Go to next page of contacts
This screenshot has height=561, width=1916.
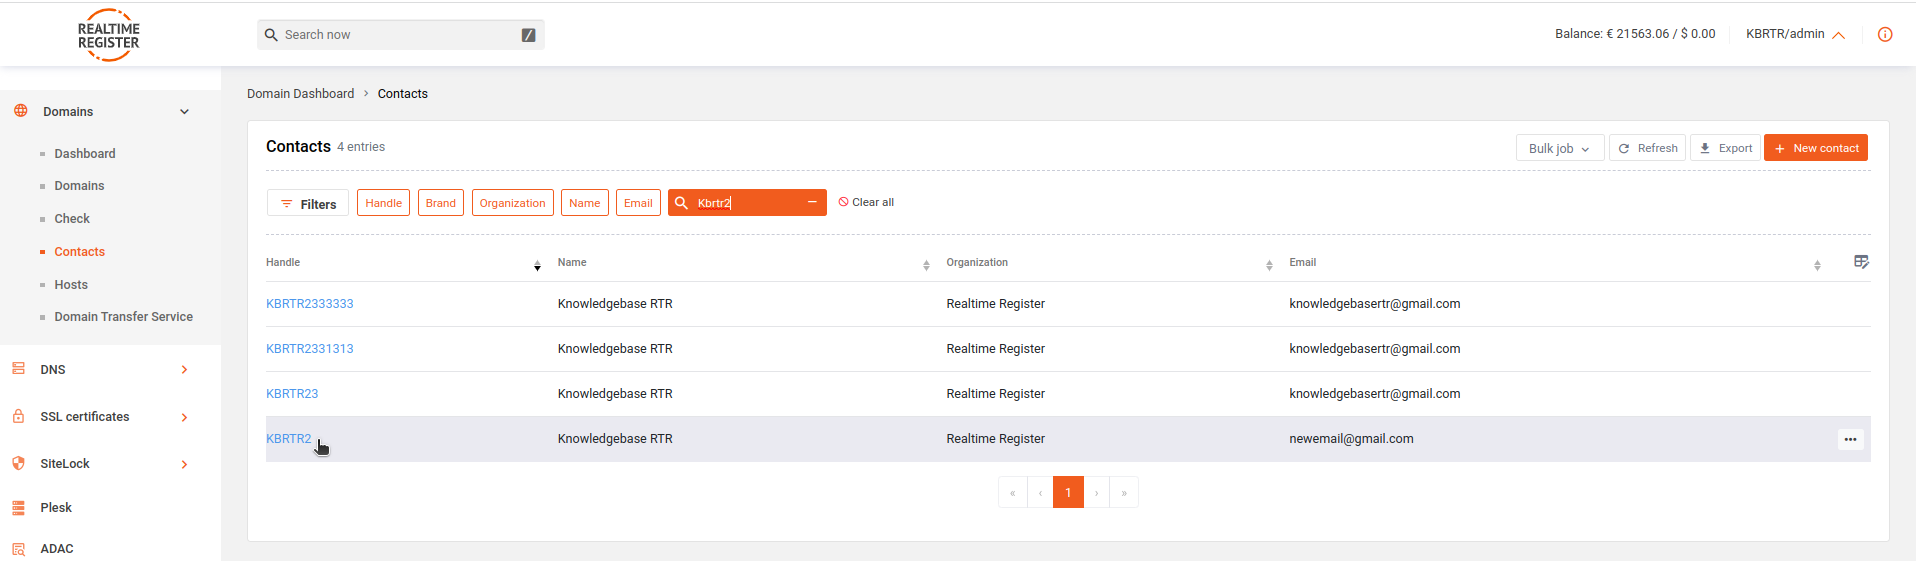click(1096, 492)
